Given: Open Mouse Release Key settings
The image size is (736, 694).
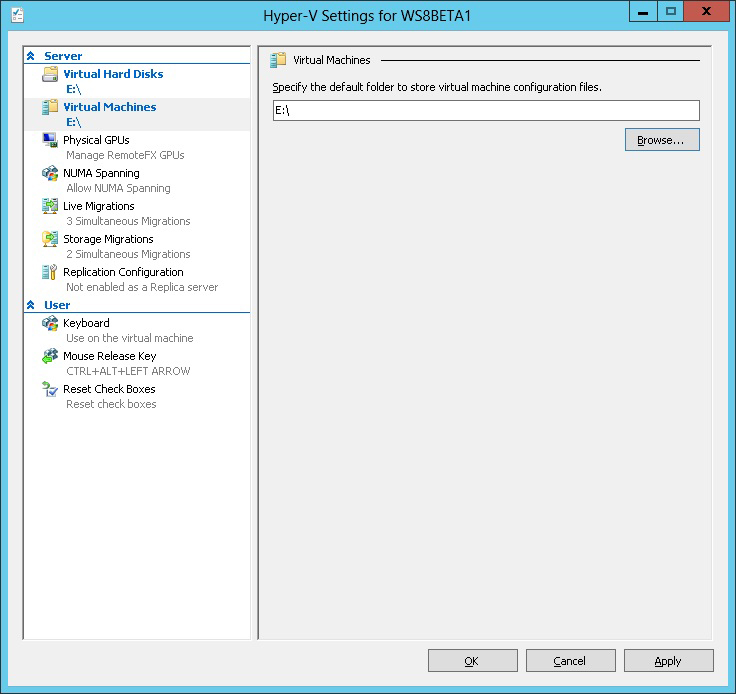Looking at the screenshot, I should click(x=109, y=356).
